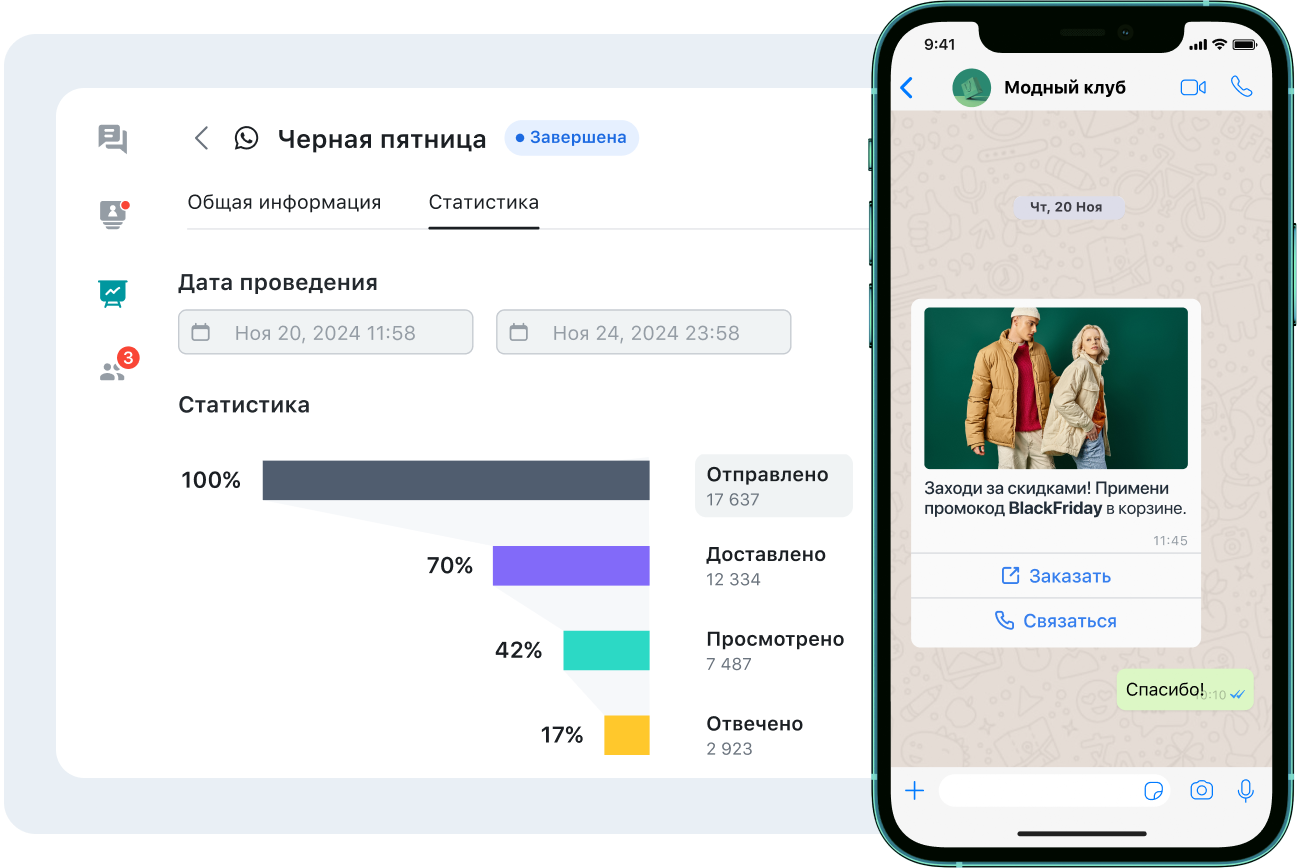1297x868 pixels.
Task: Tap the plus icon to attach content
Action: point(914,790)
